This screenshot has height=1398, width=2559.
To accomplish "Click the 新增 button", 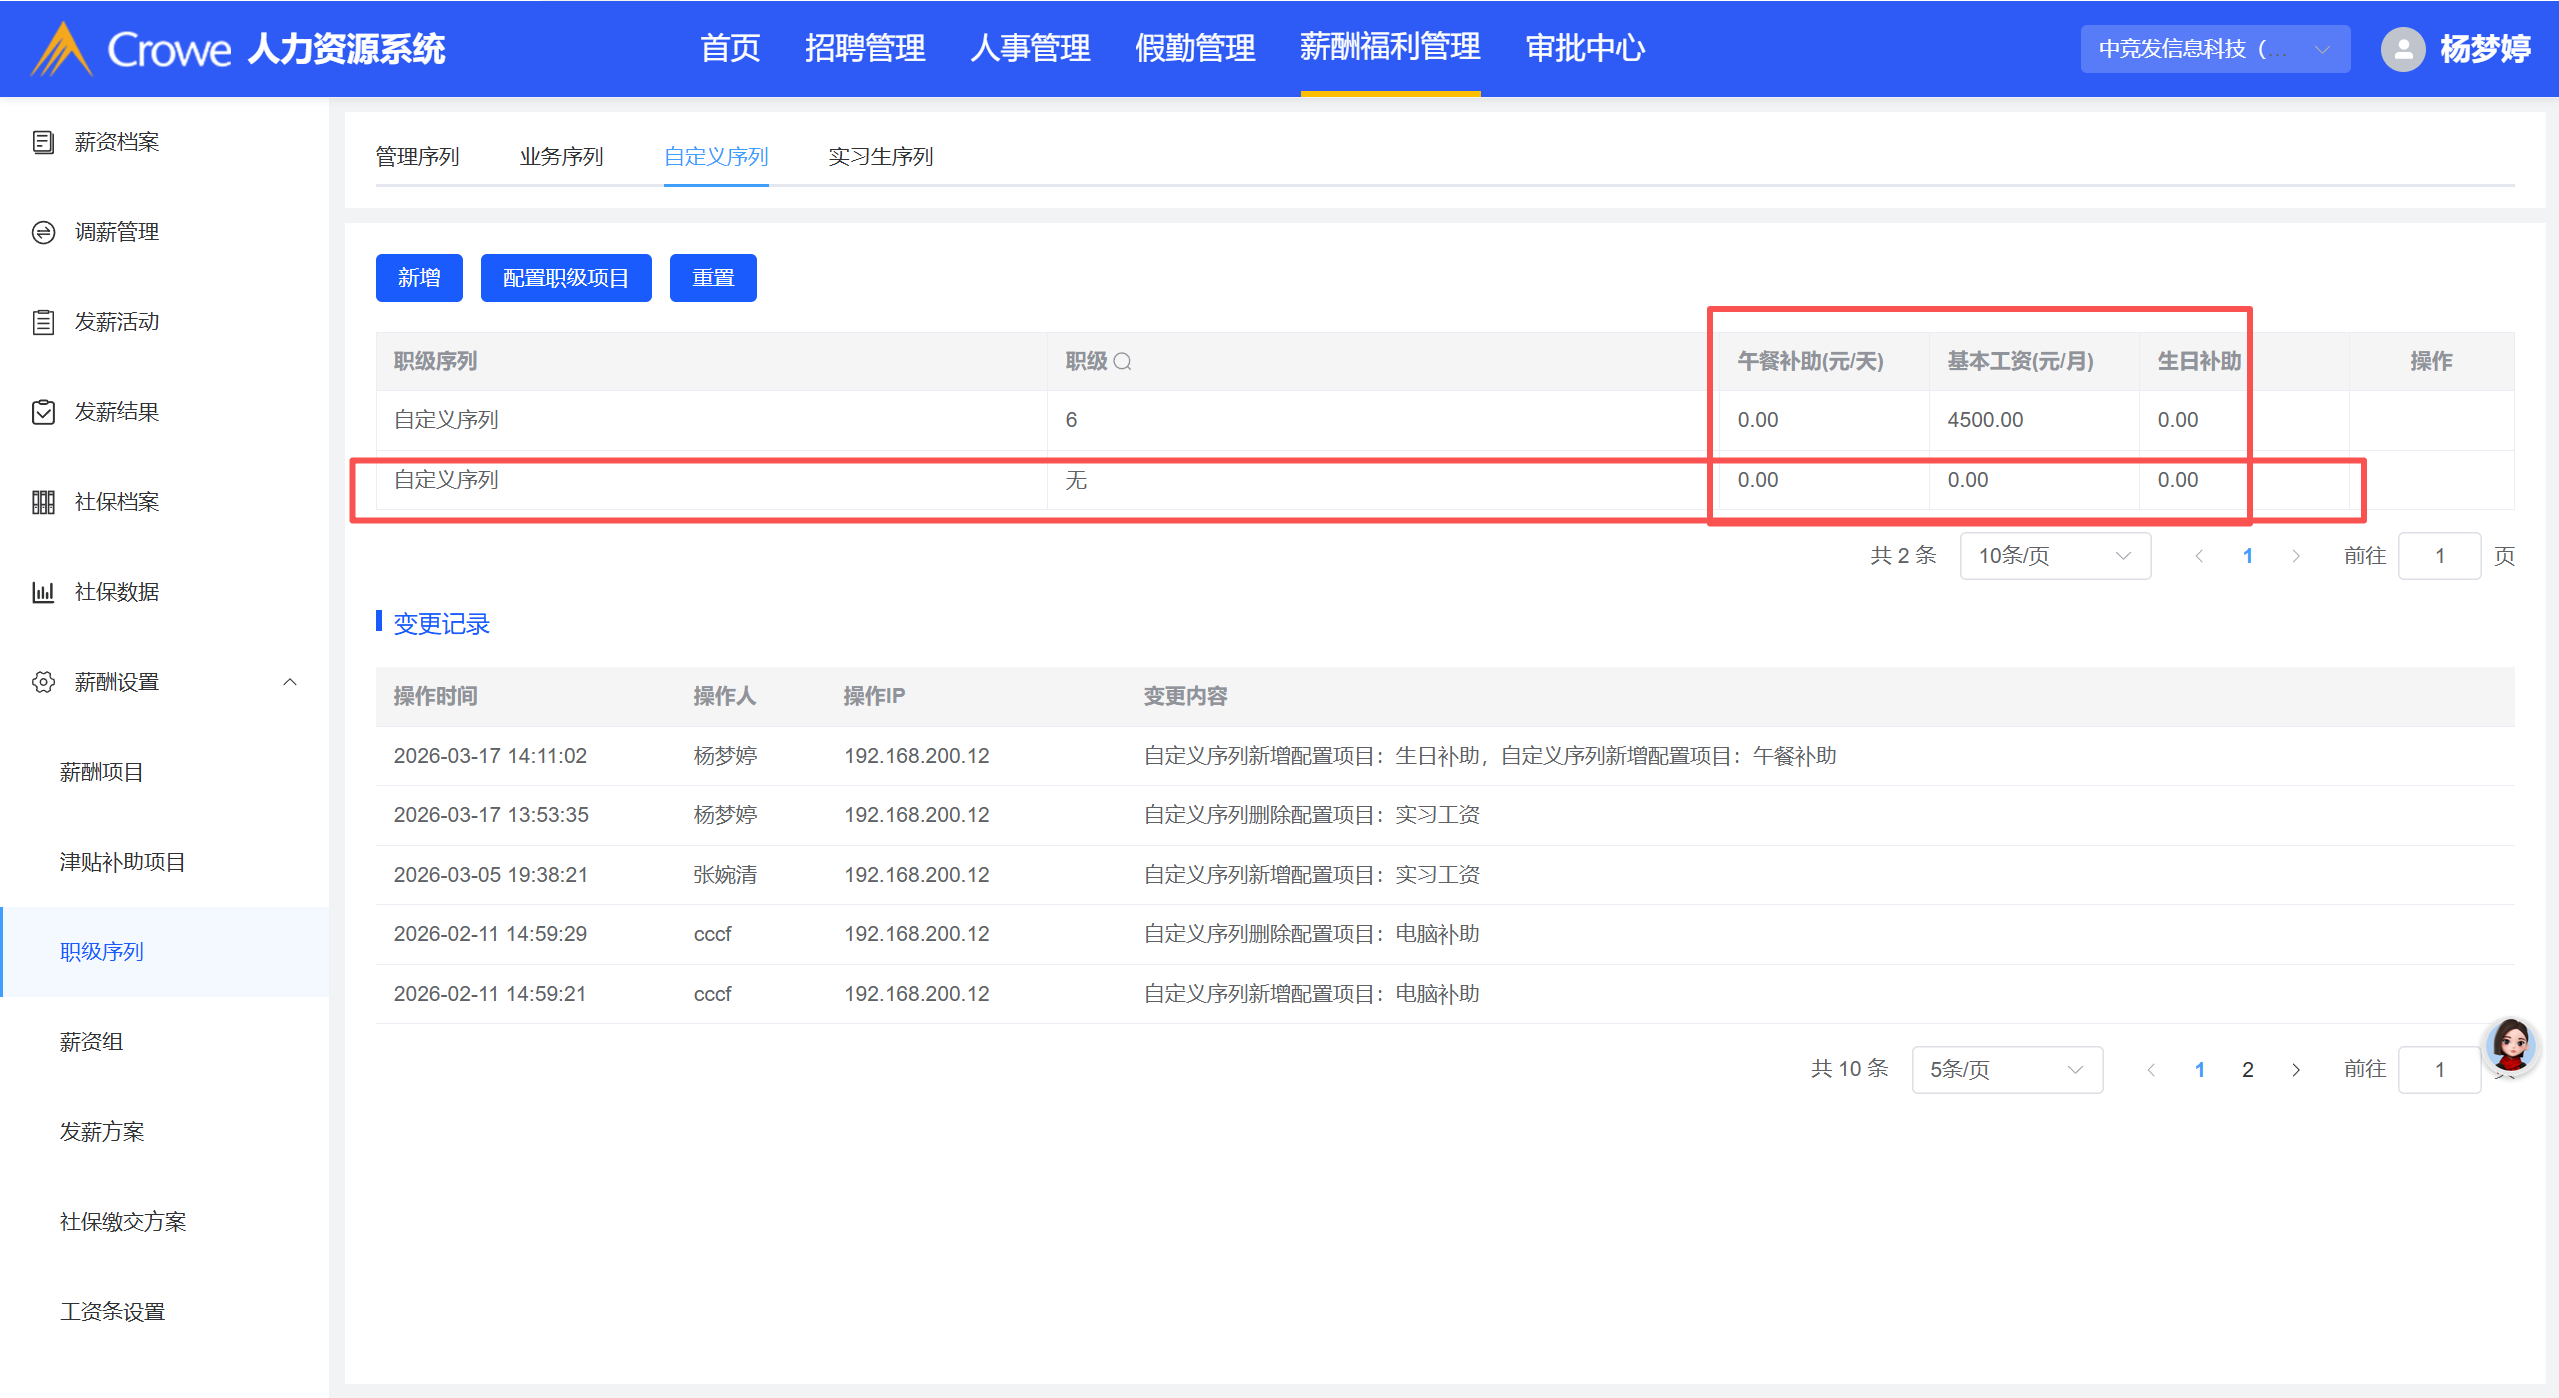I will (419, 278).
